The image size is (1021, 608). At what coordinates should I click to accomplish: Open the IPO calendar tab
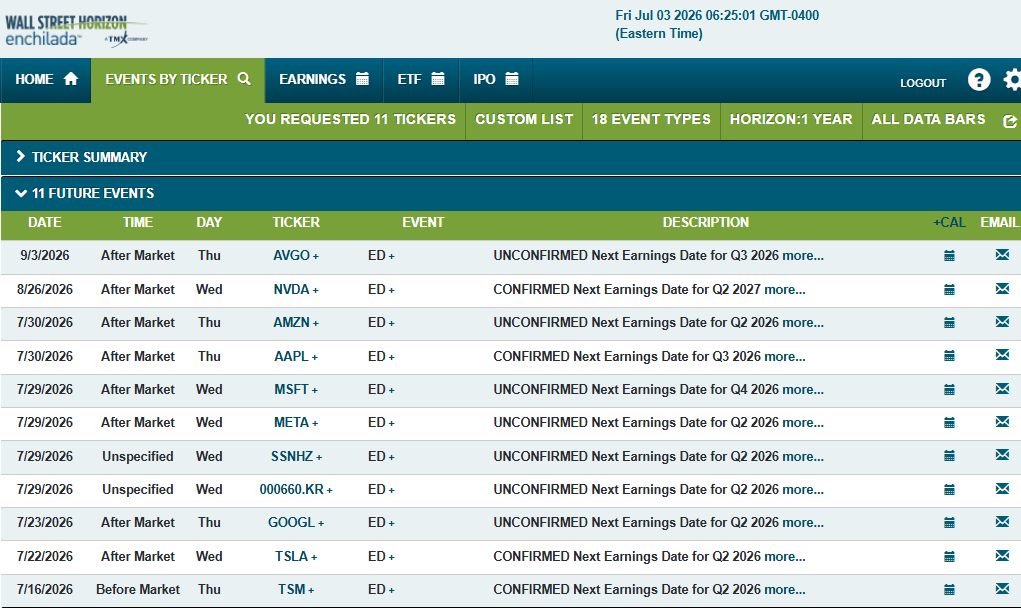(496, 80)
